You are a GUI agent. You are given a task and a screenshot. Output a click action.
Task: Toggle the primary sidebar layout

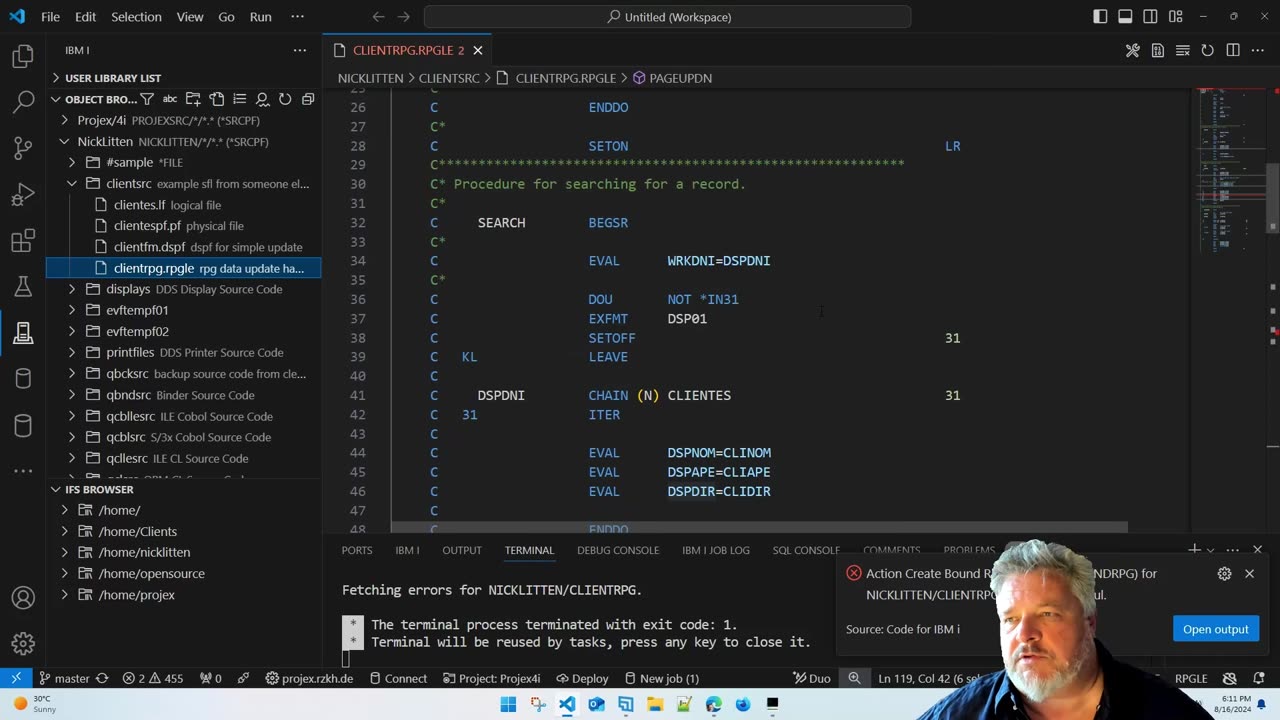tap(1100, 17)
